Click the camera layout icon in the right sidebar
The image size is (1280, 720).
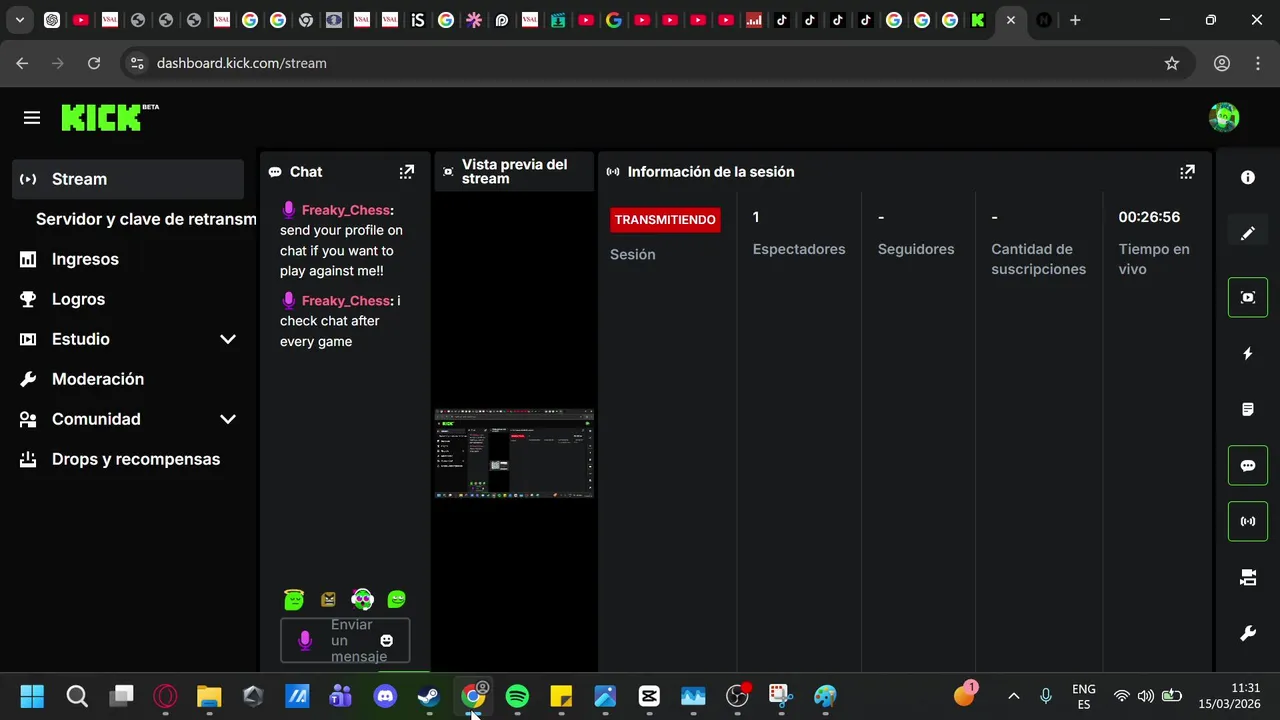(1248, 577)
